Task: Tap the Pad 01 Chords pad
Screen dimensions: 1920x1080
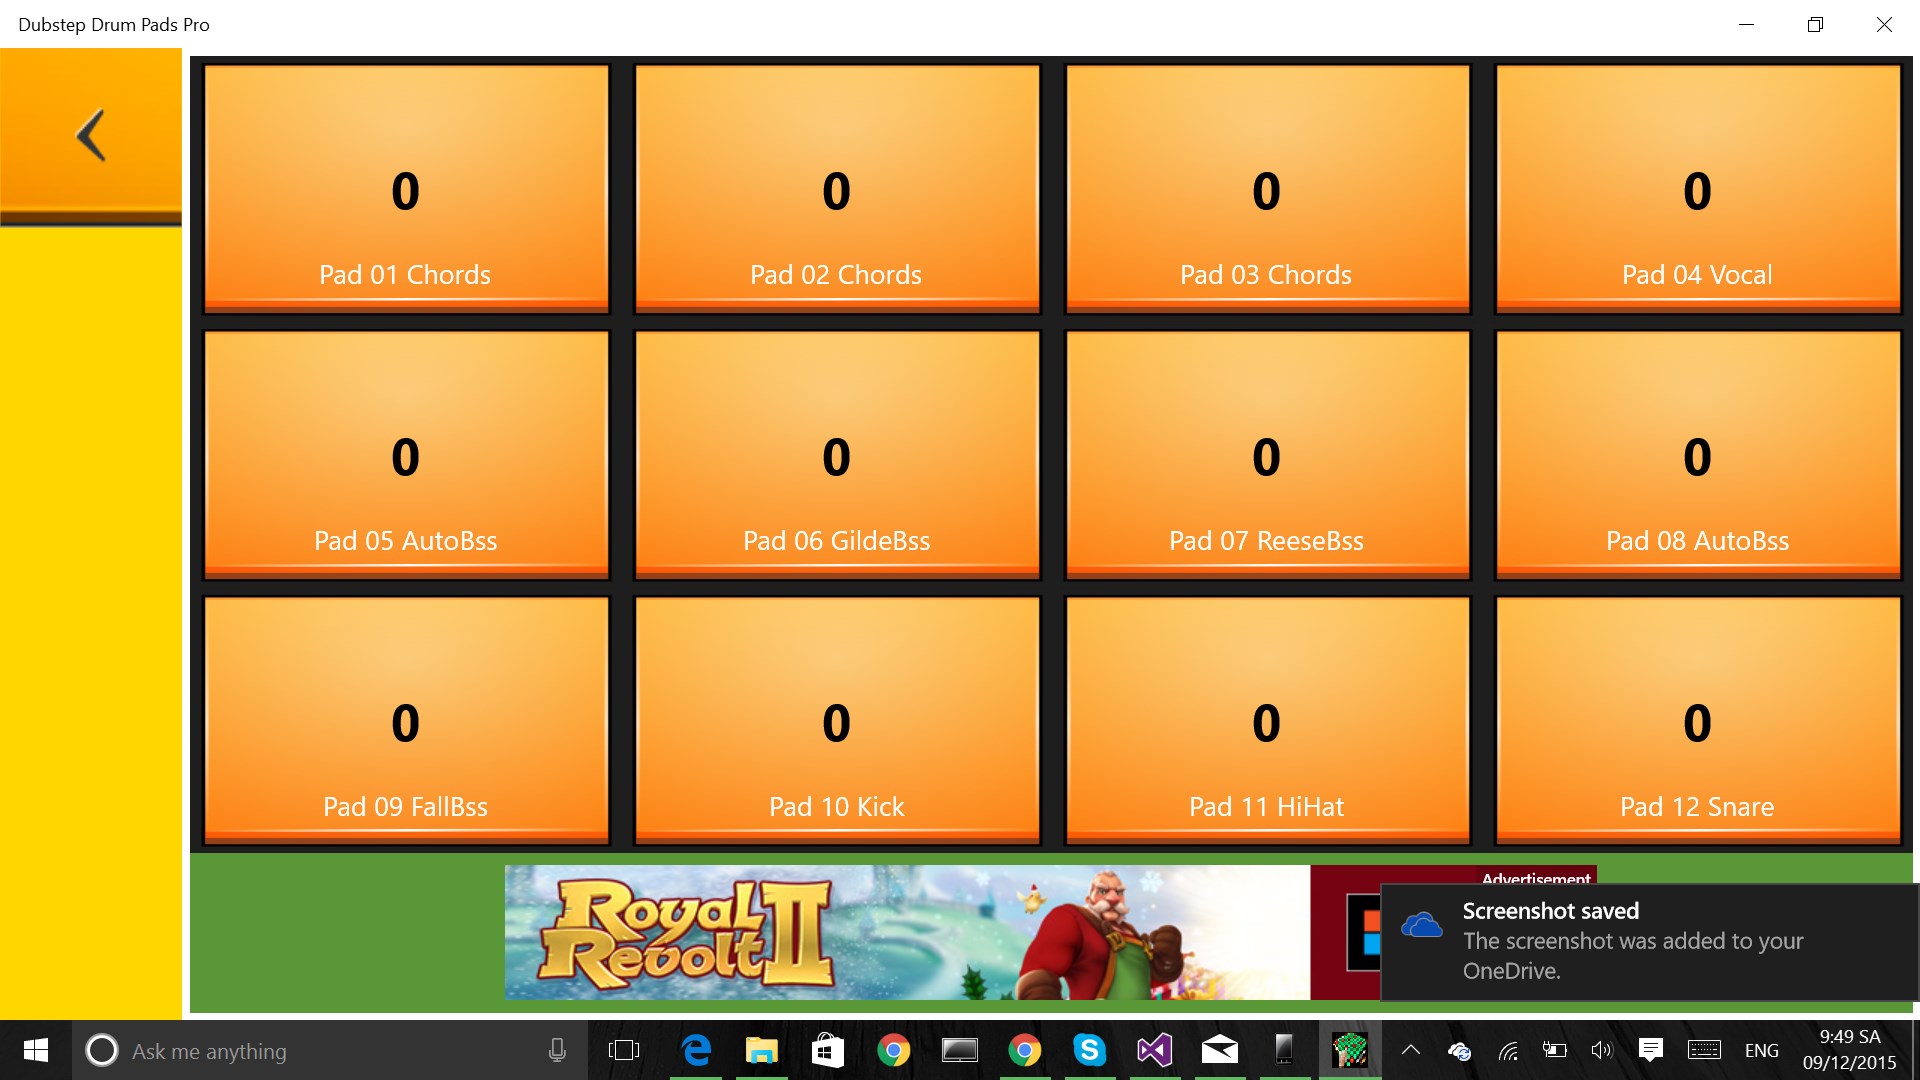Action: 405,190
